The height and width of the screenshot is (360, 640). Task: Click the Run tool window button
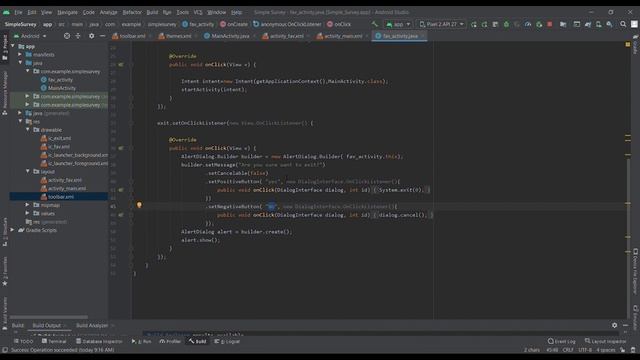point(142,341)
